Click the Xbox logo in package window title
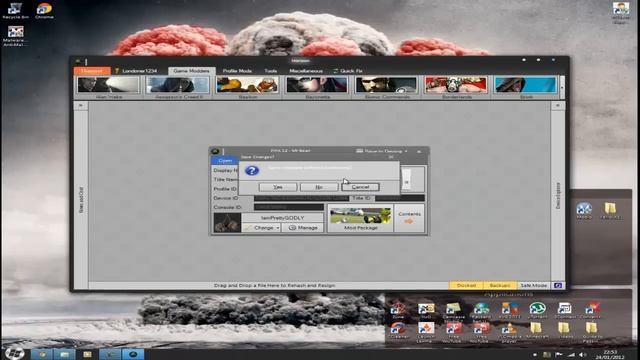The image size is (640, 360). pyautogui.click(x=215, y=151)
